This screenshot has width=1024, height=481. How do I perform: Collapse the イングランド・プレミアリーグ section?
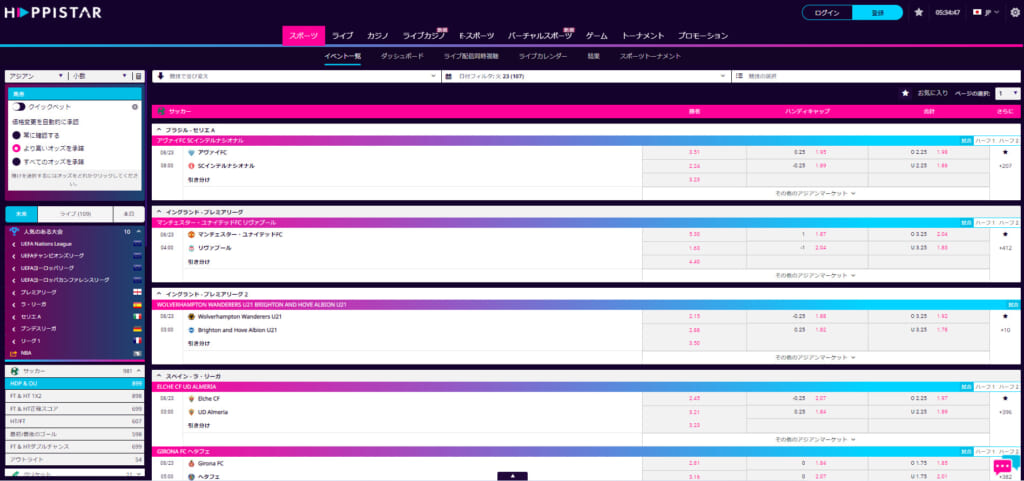pyautogui.click(x=159, y=212)
